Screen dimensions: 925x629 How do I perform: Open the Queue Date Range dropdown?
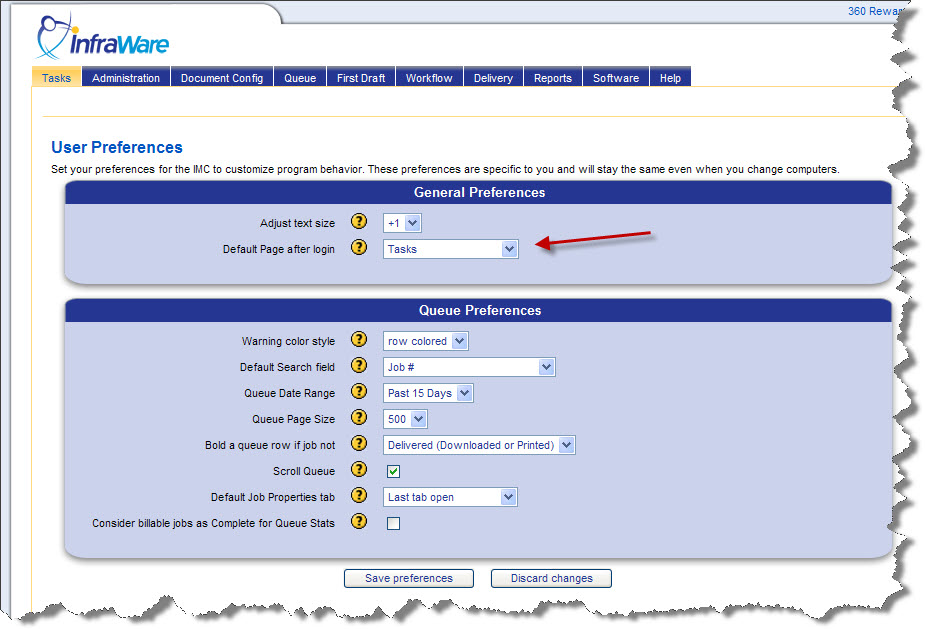(x=428, y=393)
